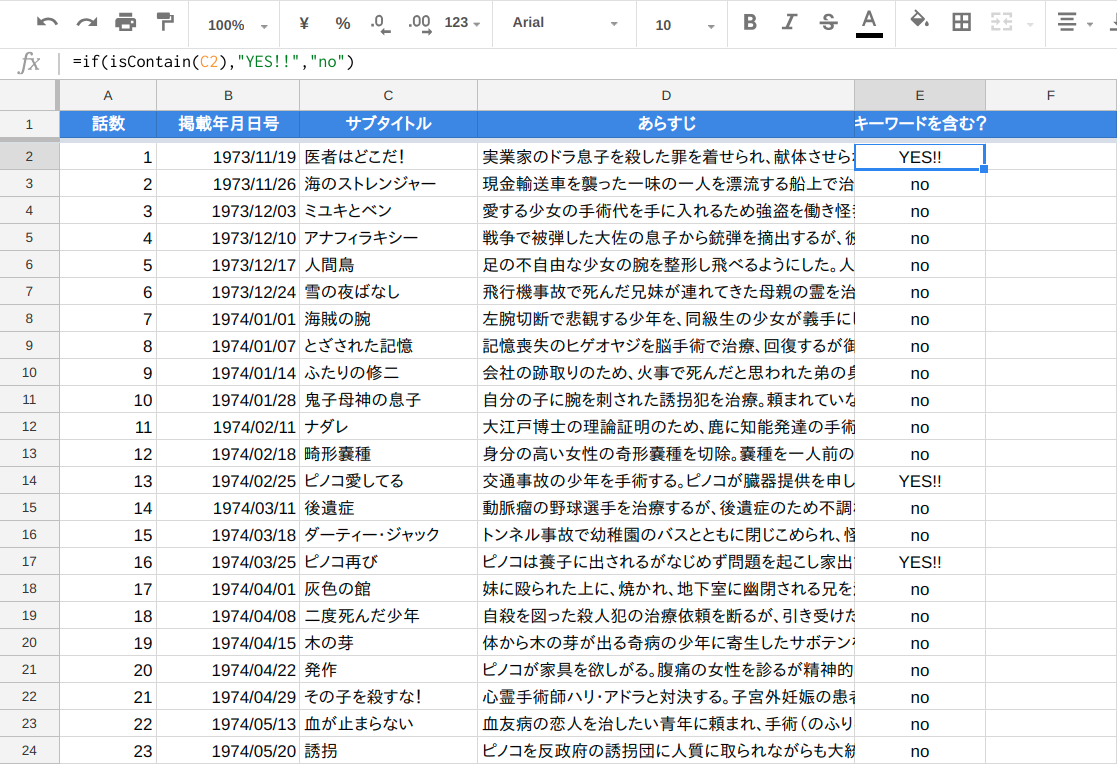Decrease decimal places icon
This screenshot has height=764, width=1117.
[380, 24]
